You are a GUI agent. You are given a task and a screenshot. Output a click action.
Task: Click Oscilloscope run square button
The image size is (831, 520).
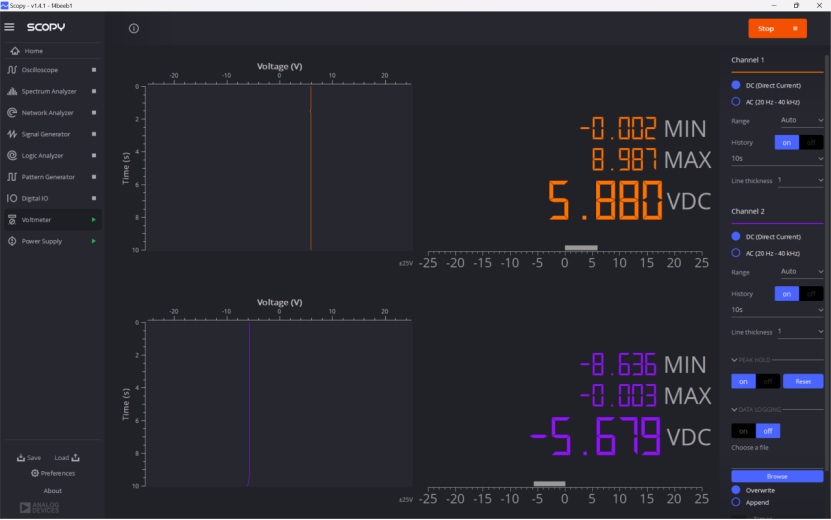click(94, 70)
